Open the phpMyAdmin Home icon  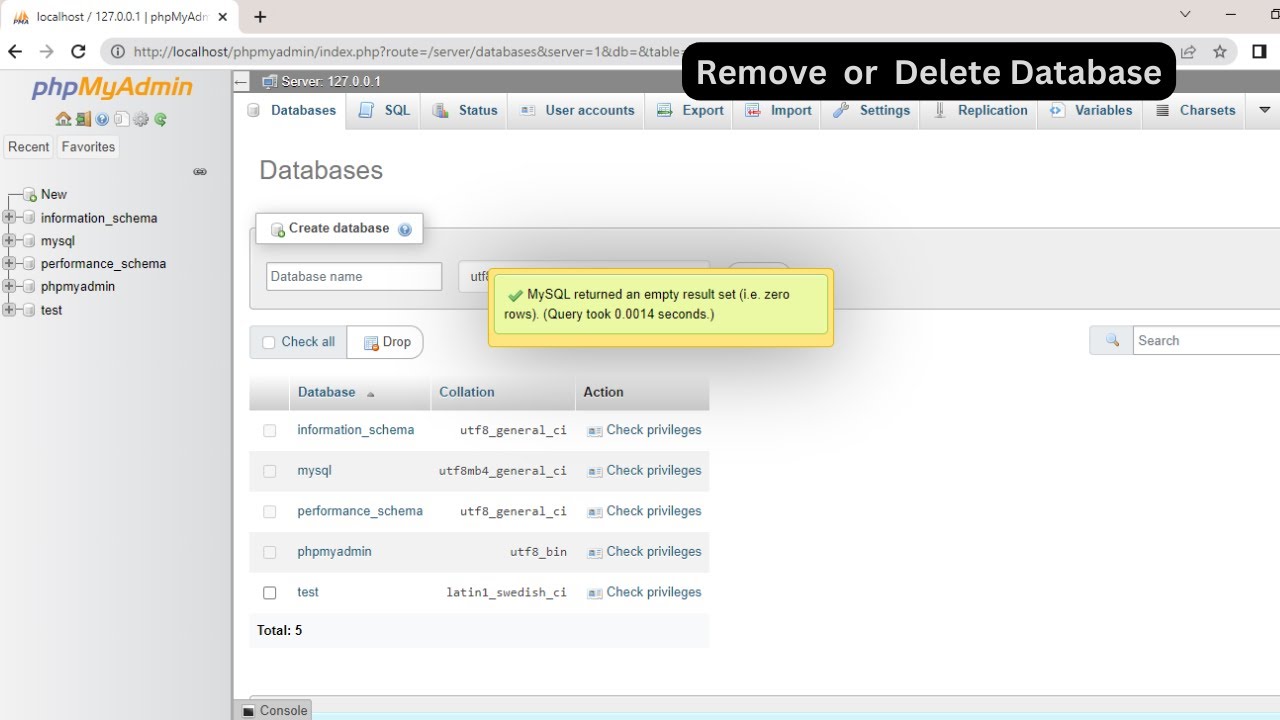pyautogui.click(x=63, y=119)
